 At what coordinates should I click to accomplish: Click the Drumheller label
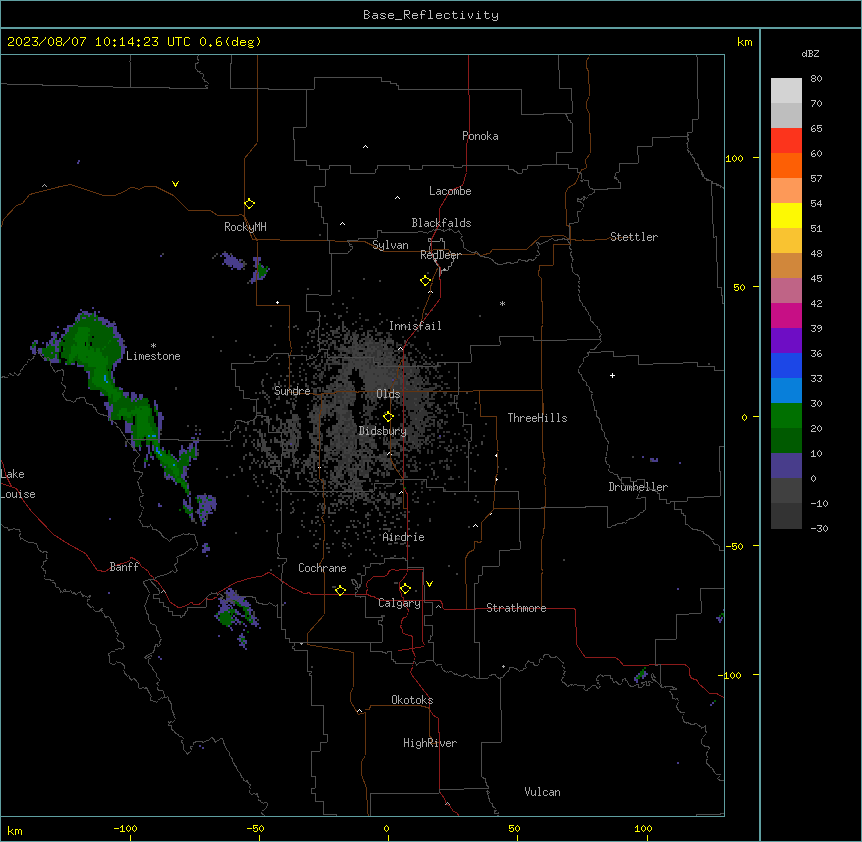click(x=638, y=487)
